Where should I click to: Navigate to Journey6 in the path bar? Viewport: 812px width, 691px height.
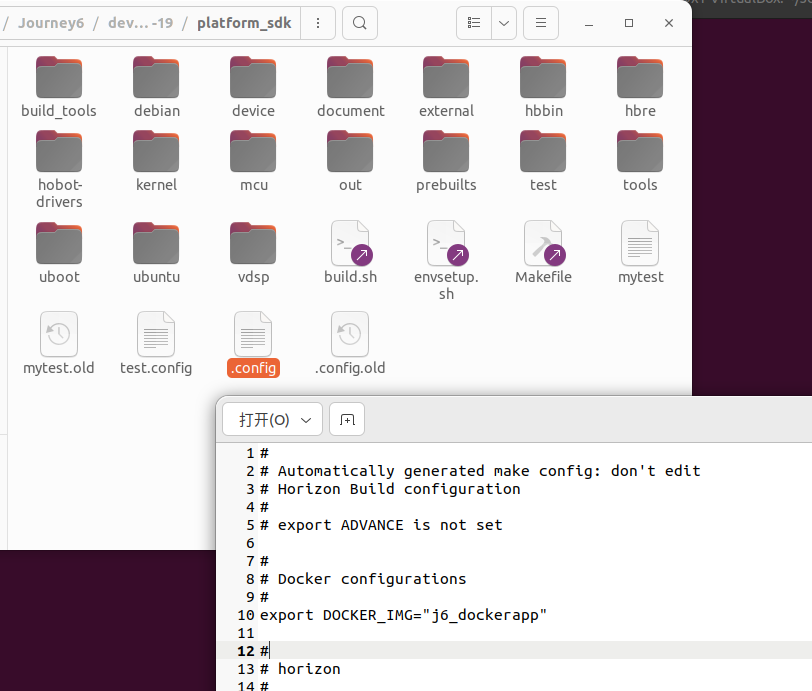pyautogui.click(x=55, y=22)
